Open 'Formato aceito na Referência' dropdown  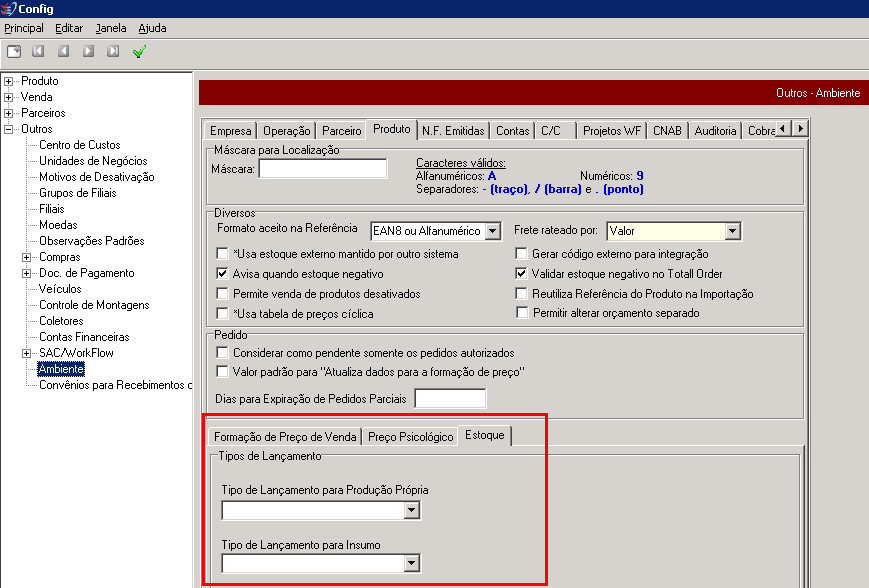[x=493, y=231]
